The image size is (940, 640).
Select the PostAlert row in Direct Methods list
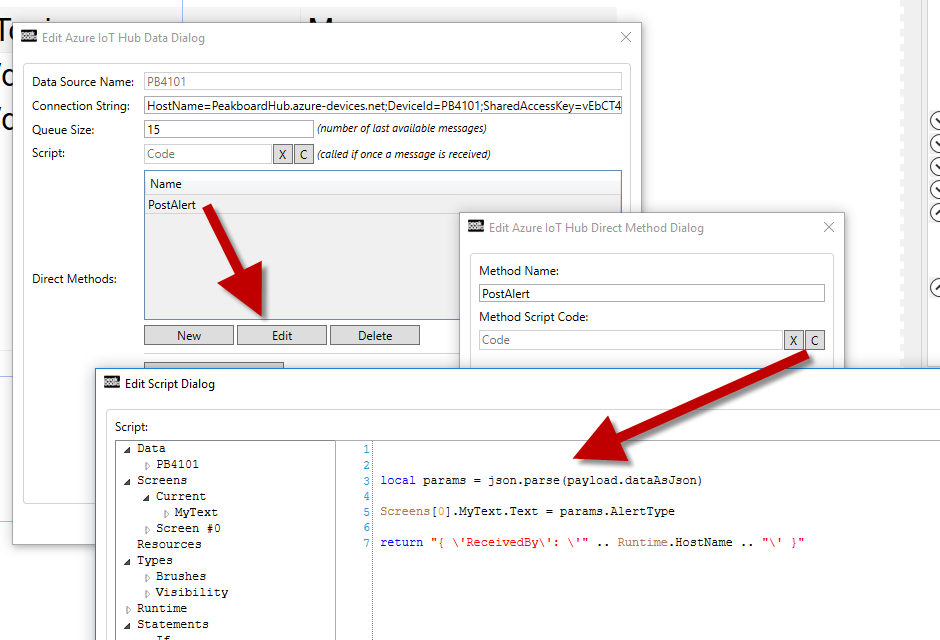382,204
